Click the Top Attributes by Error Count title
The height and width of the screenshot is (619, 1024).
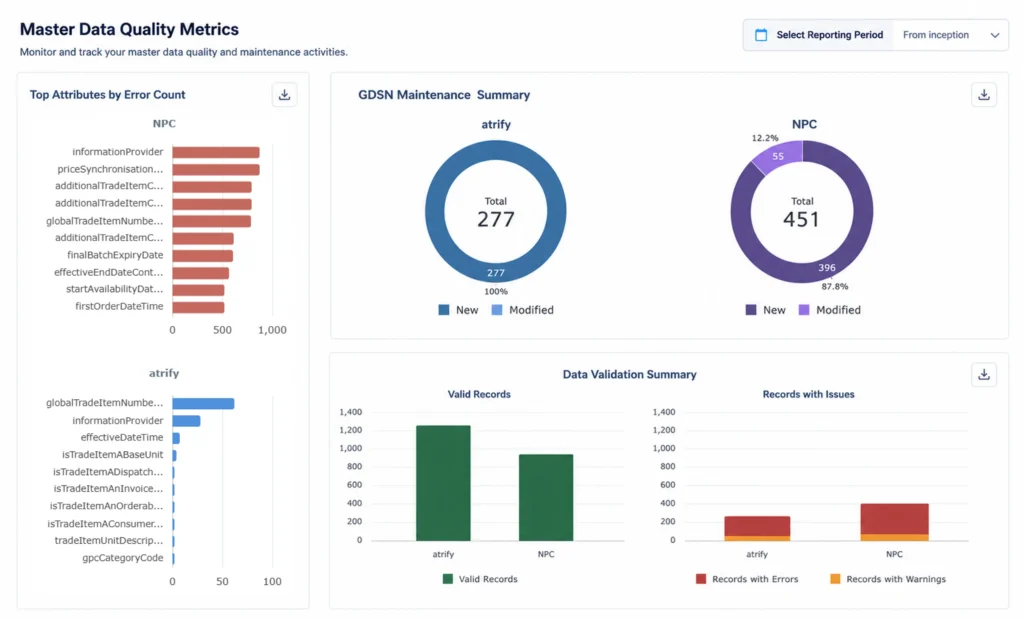(108, 95)
